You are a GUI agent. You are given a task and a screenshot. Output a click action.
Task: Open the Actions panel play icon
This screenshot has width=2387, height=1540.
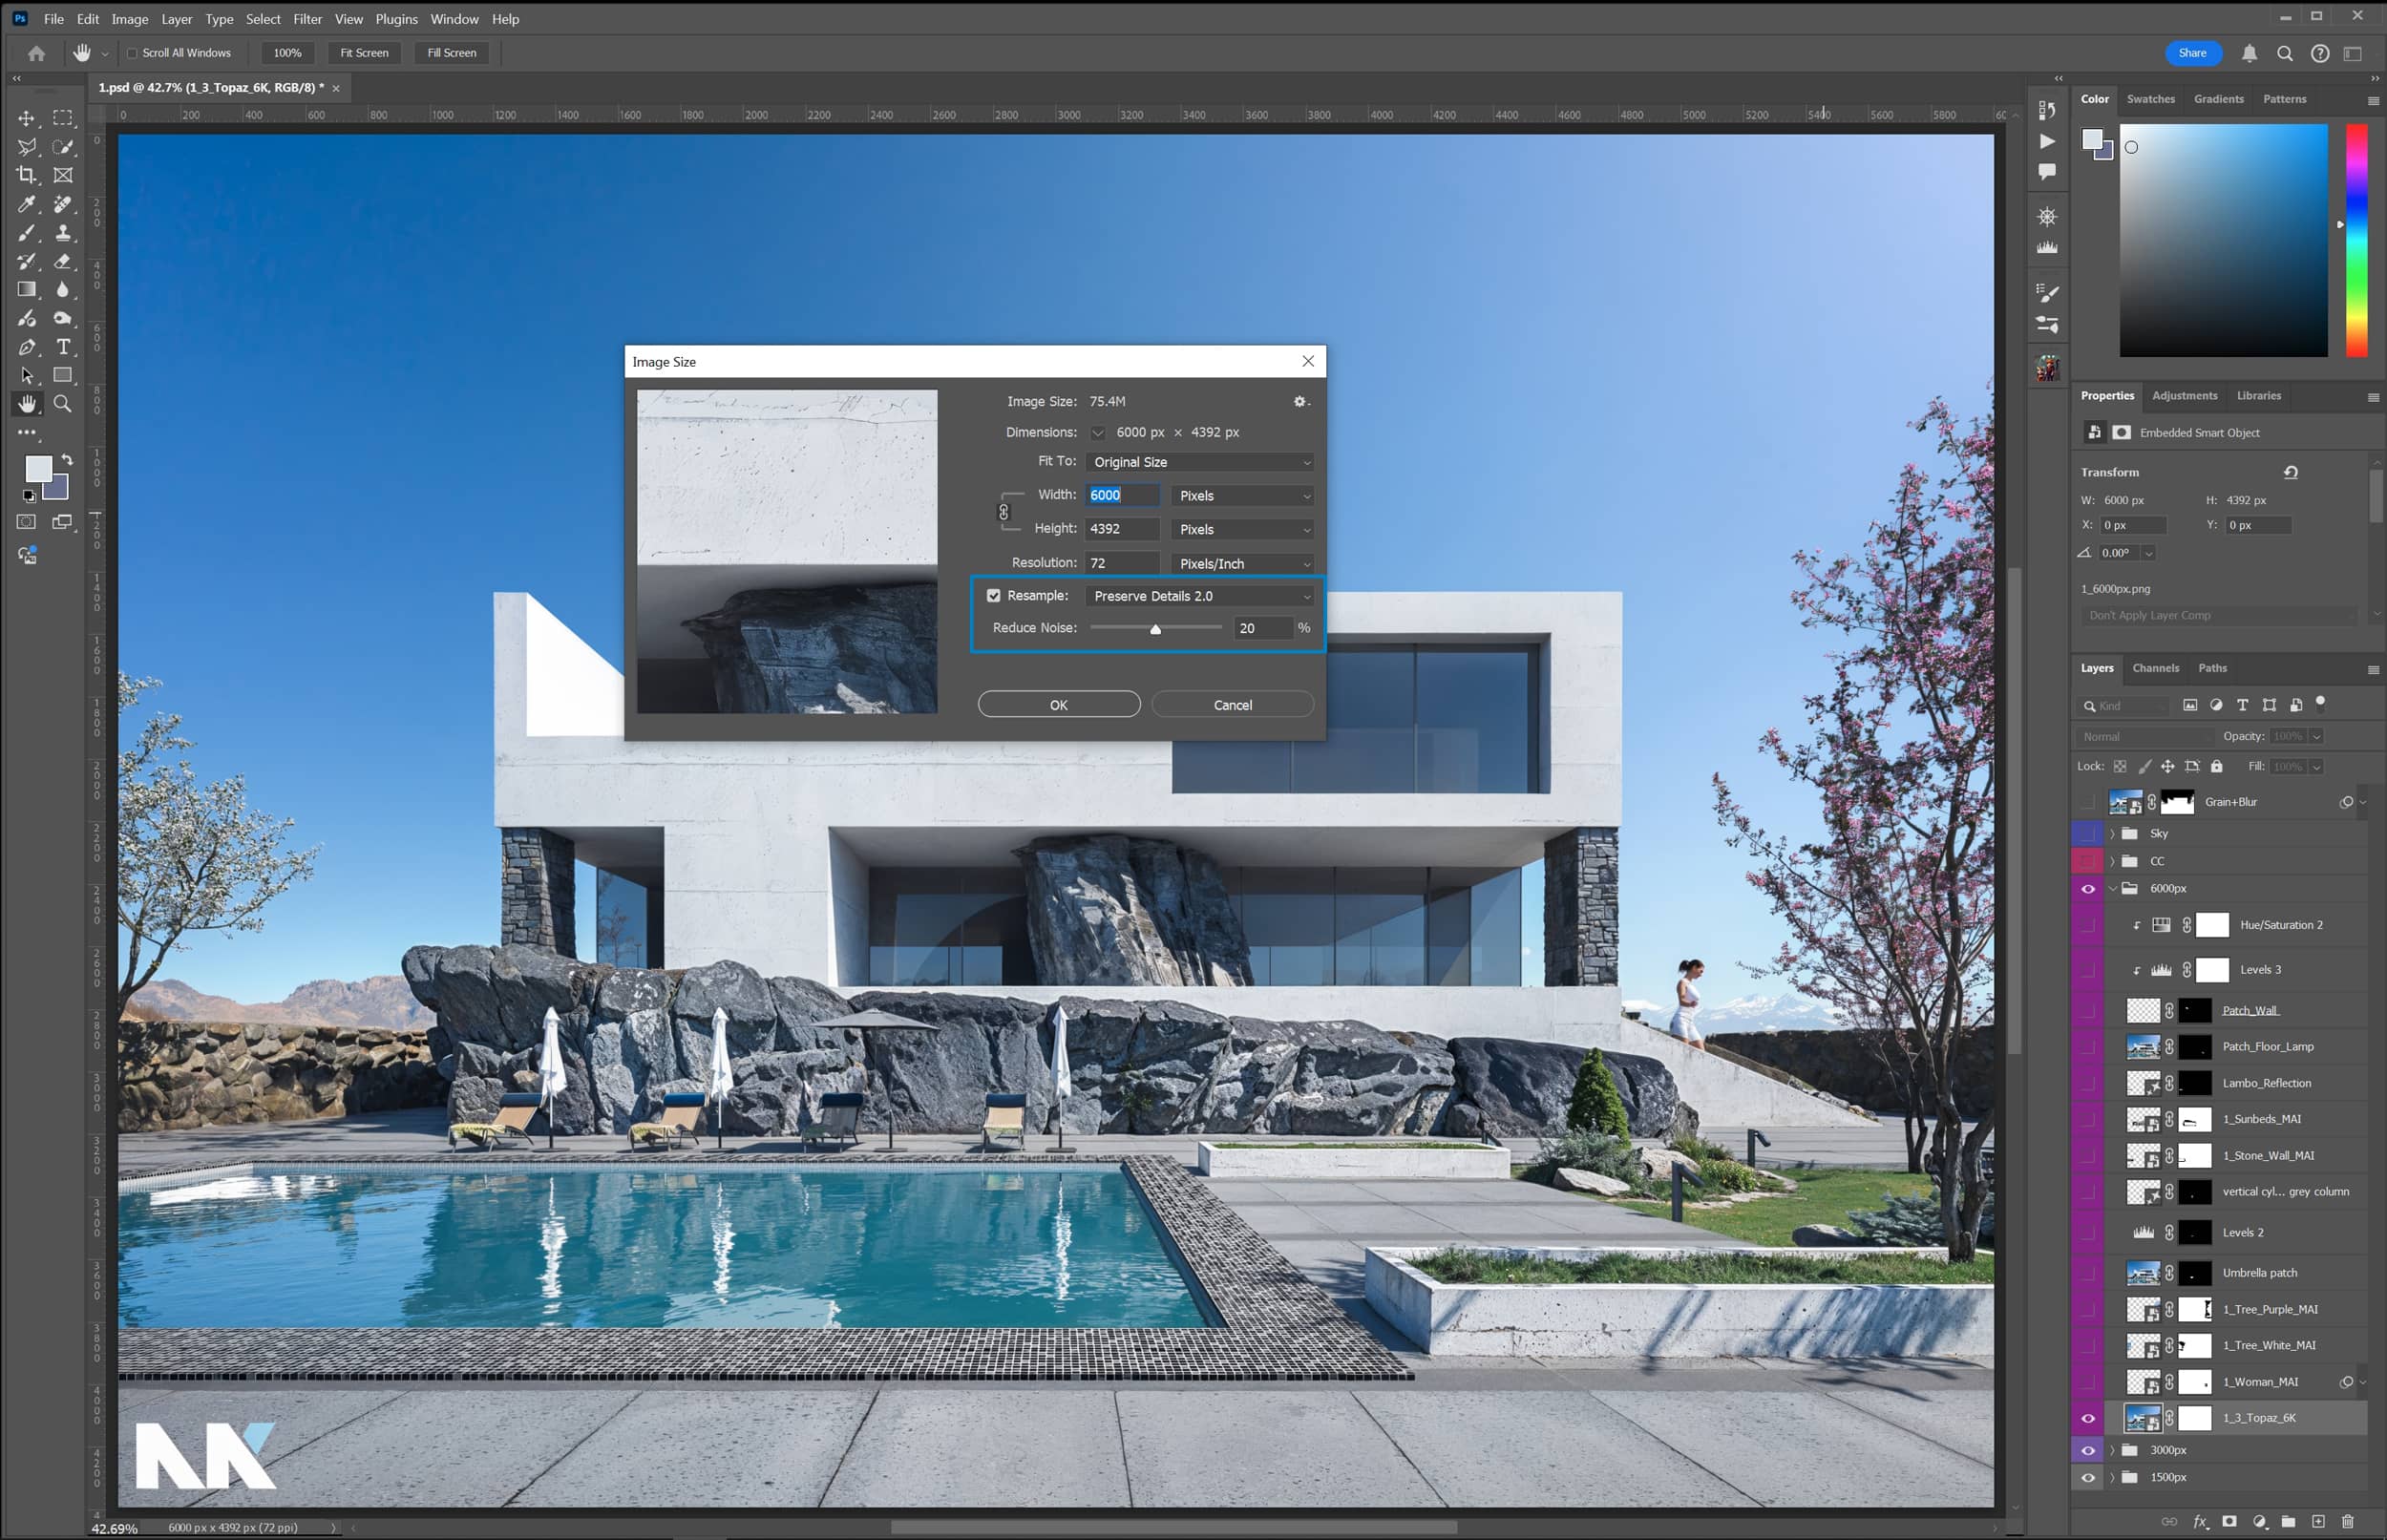pos(2047,141)
